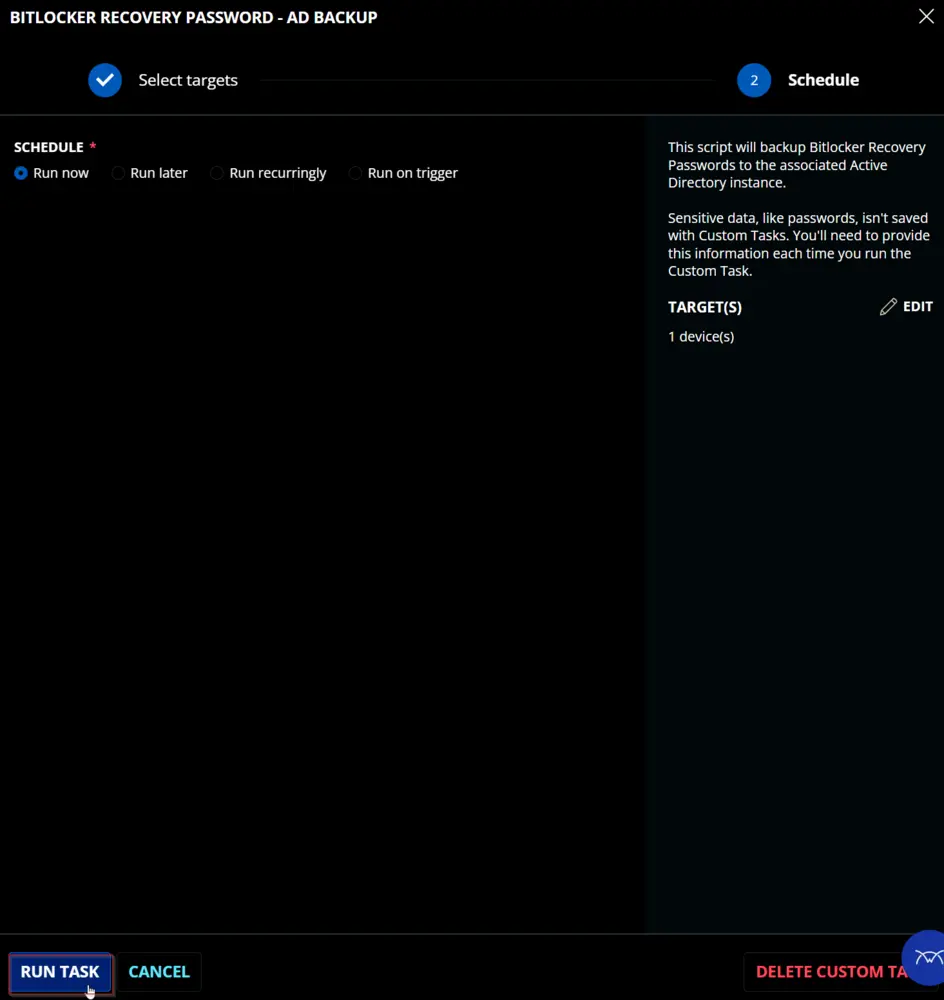Click the dialog title Bitlocker Recovery Password
Viewport: 944px width, 1000px height.
[193, 17]
